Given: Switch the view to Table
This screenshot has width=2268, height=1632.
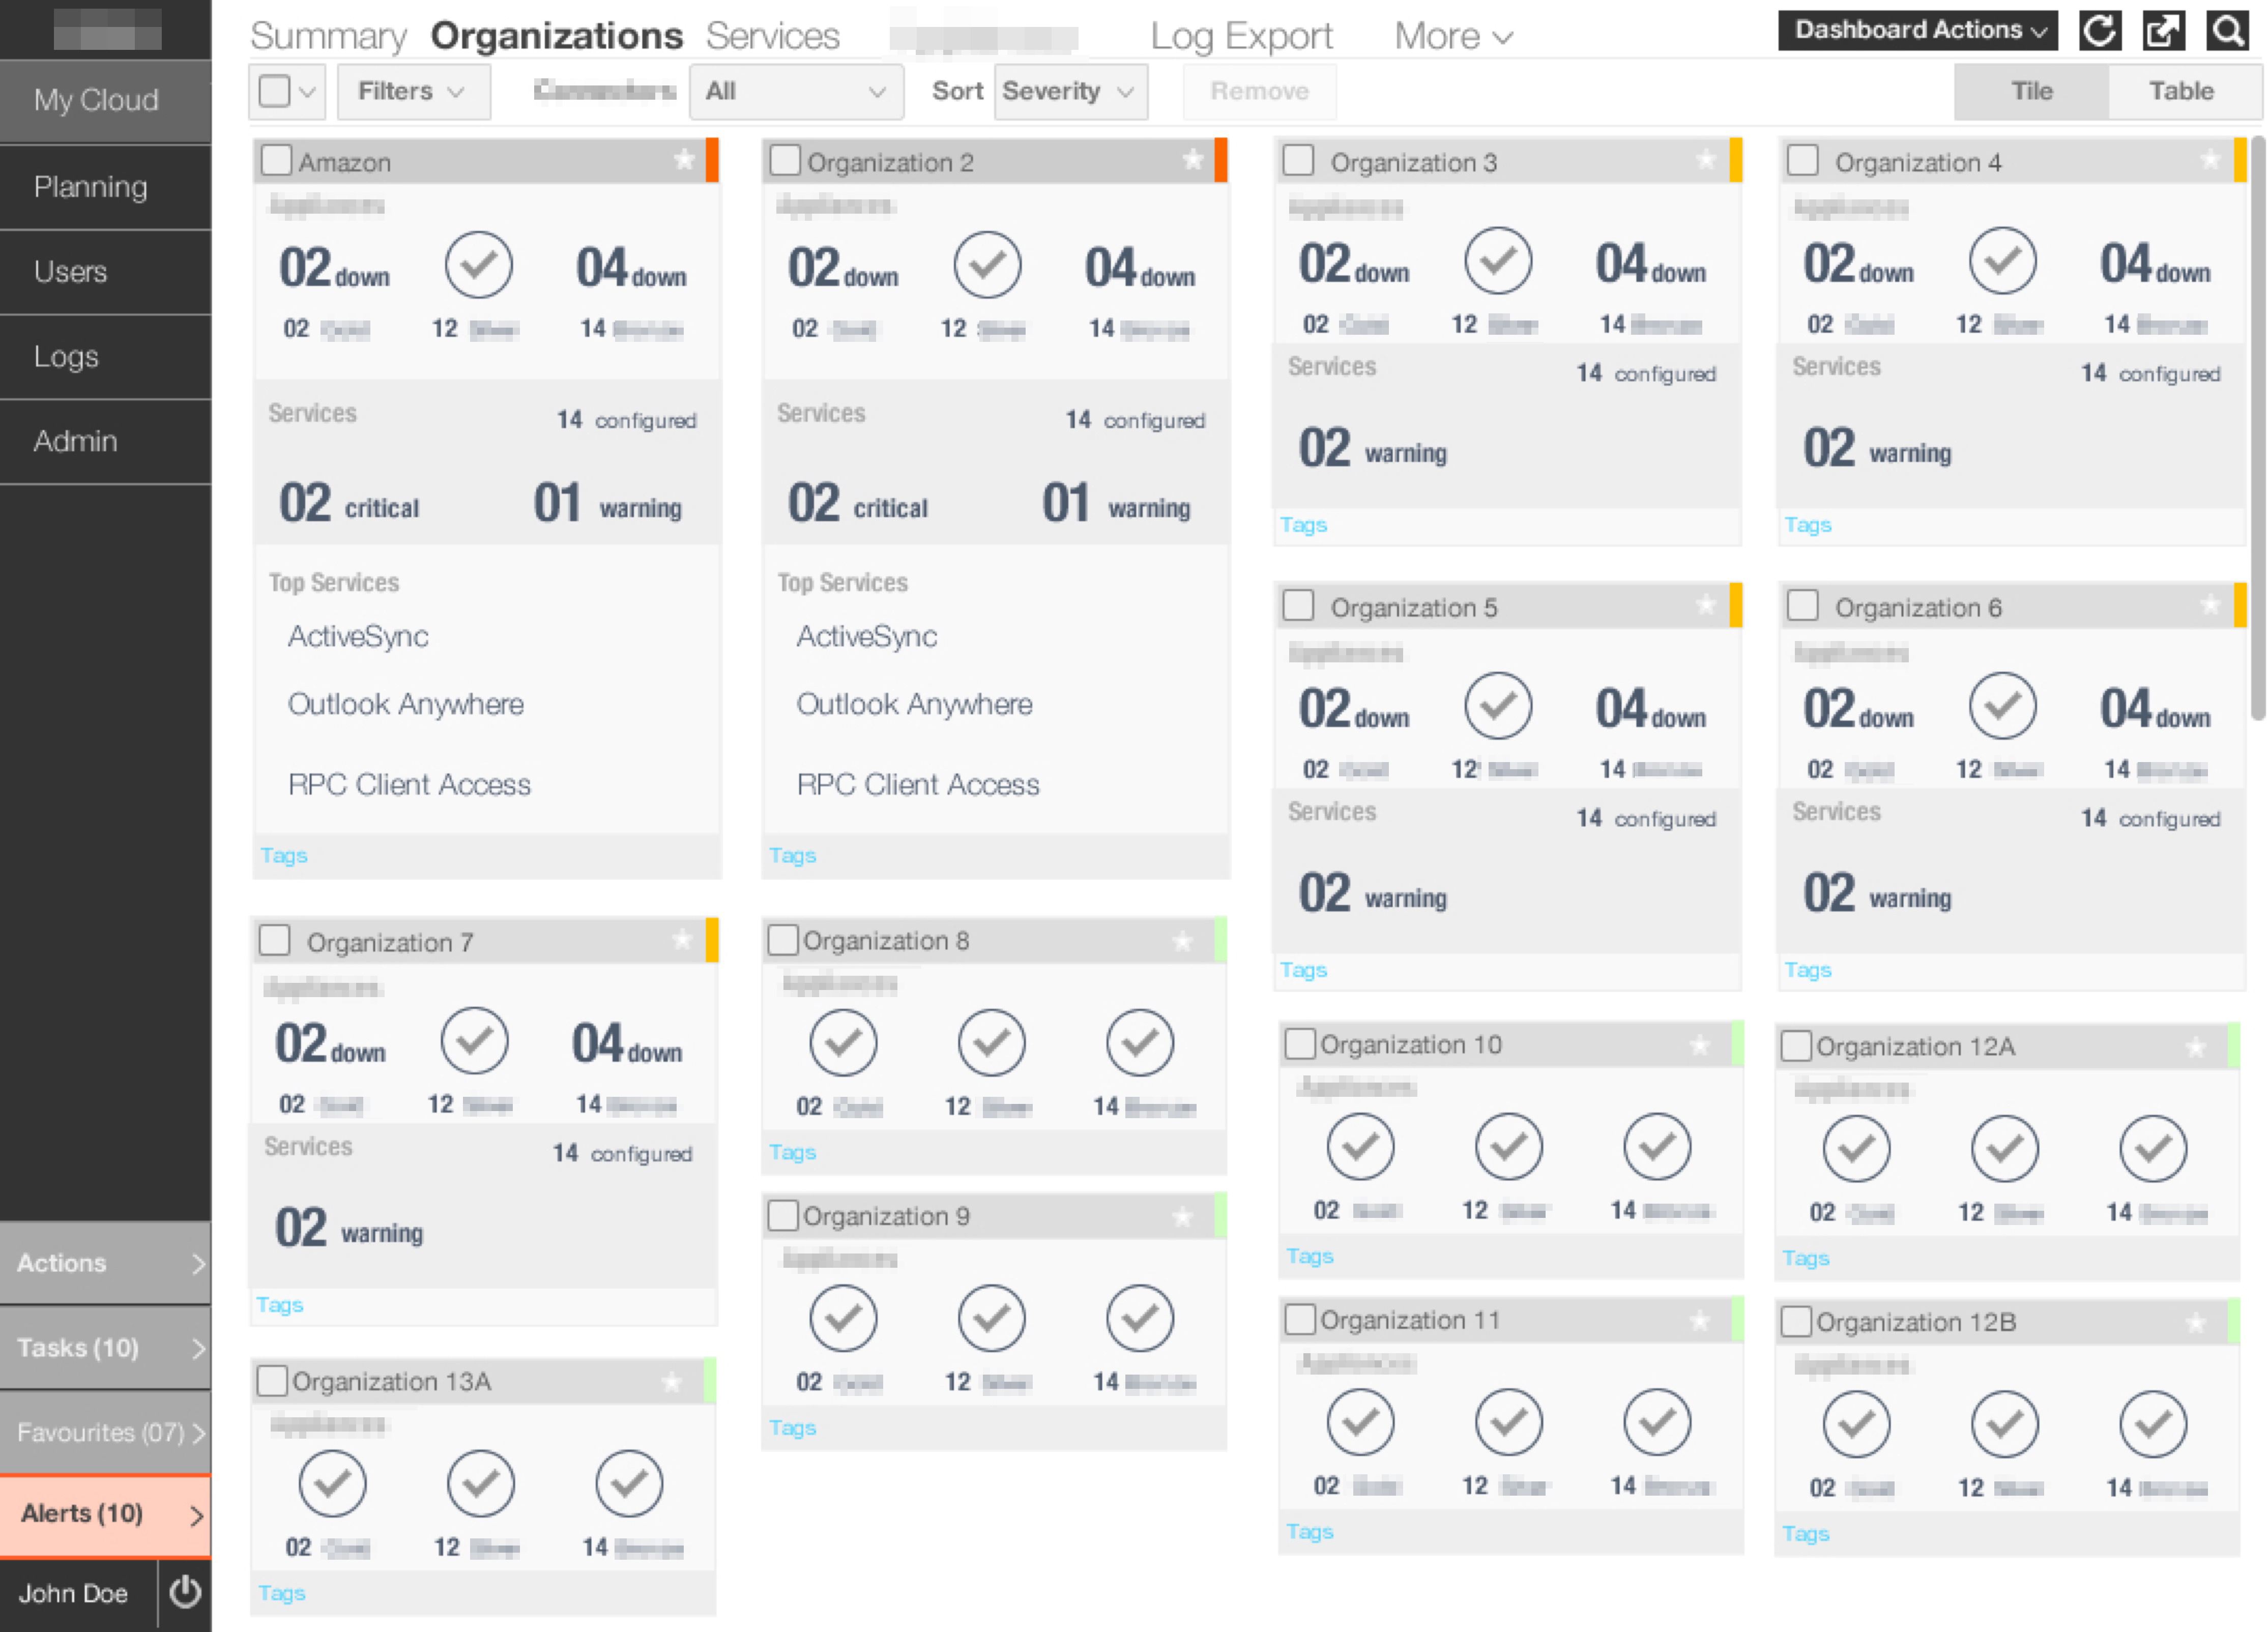Looking at the screenshot, I should click(x=2182, y=91).
